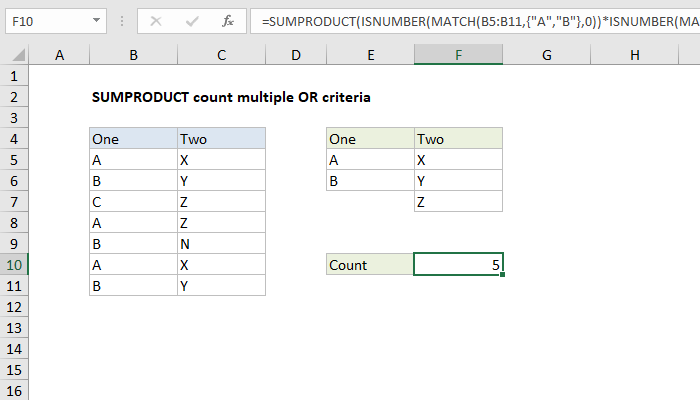Select row 12 header
Screen dimensions: 700x400
point(14,307)
